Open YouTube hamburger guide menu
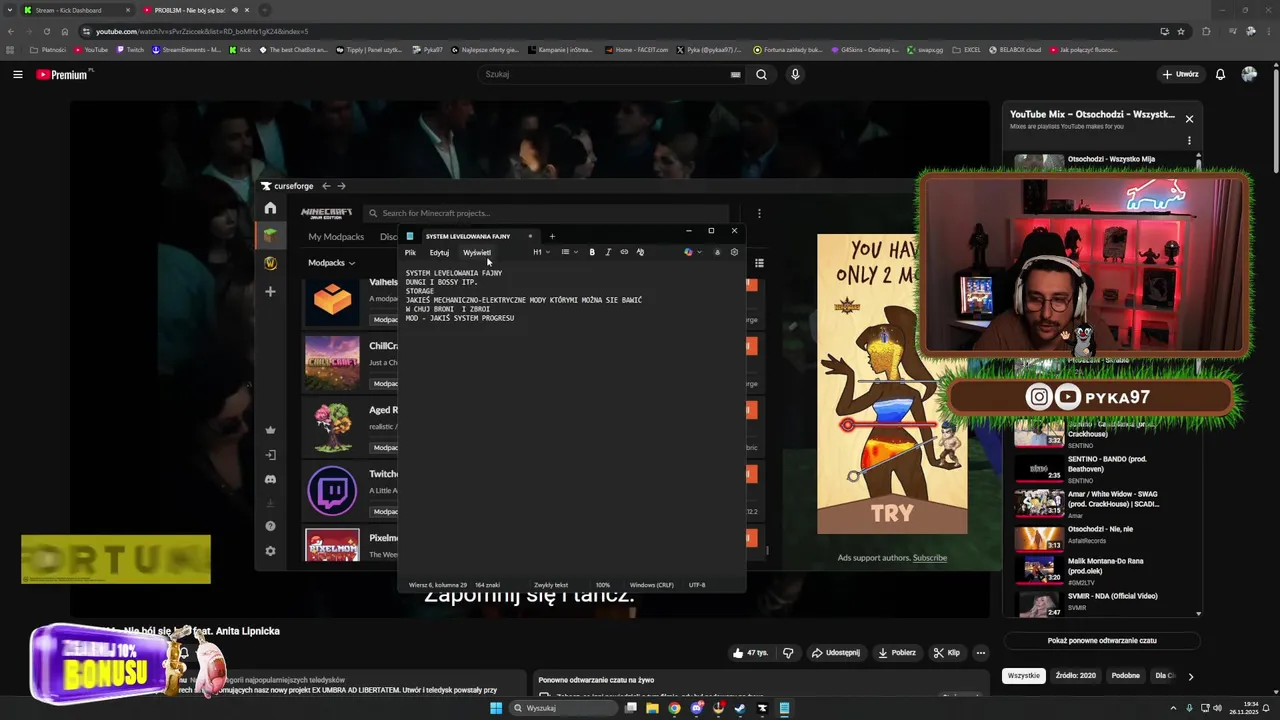 [18, 74]
